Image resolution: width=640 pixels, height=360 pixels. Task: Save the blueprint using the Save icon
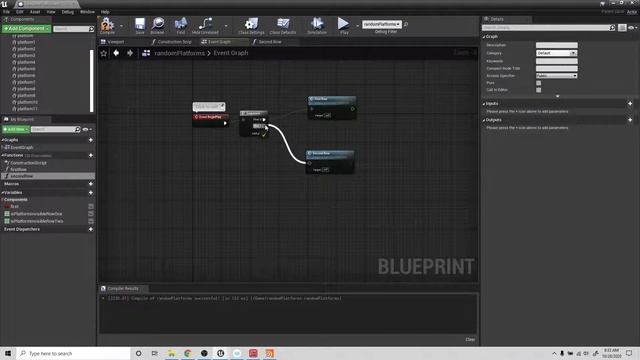tap(140, 24)
